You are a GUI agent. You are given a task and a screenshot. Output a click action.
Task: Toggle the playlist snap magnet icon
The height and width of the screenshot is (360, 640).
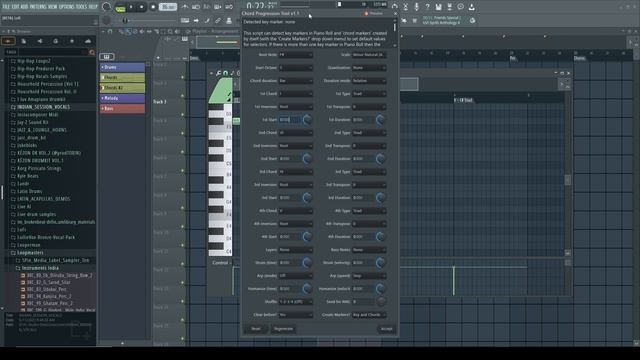coord(110,31)
